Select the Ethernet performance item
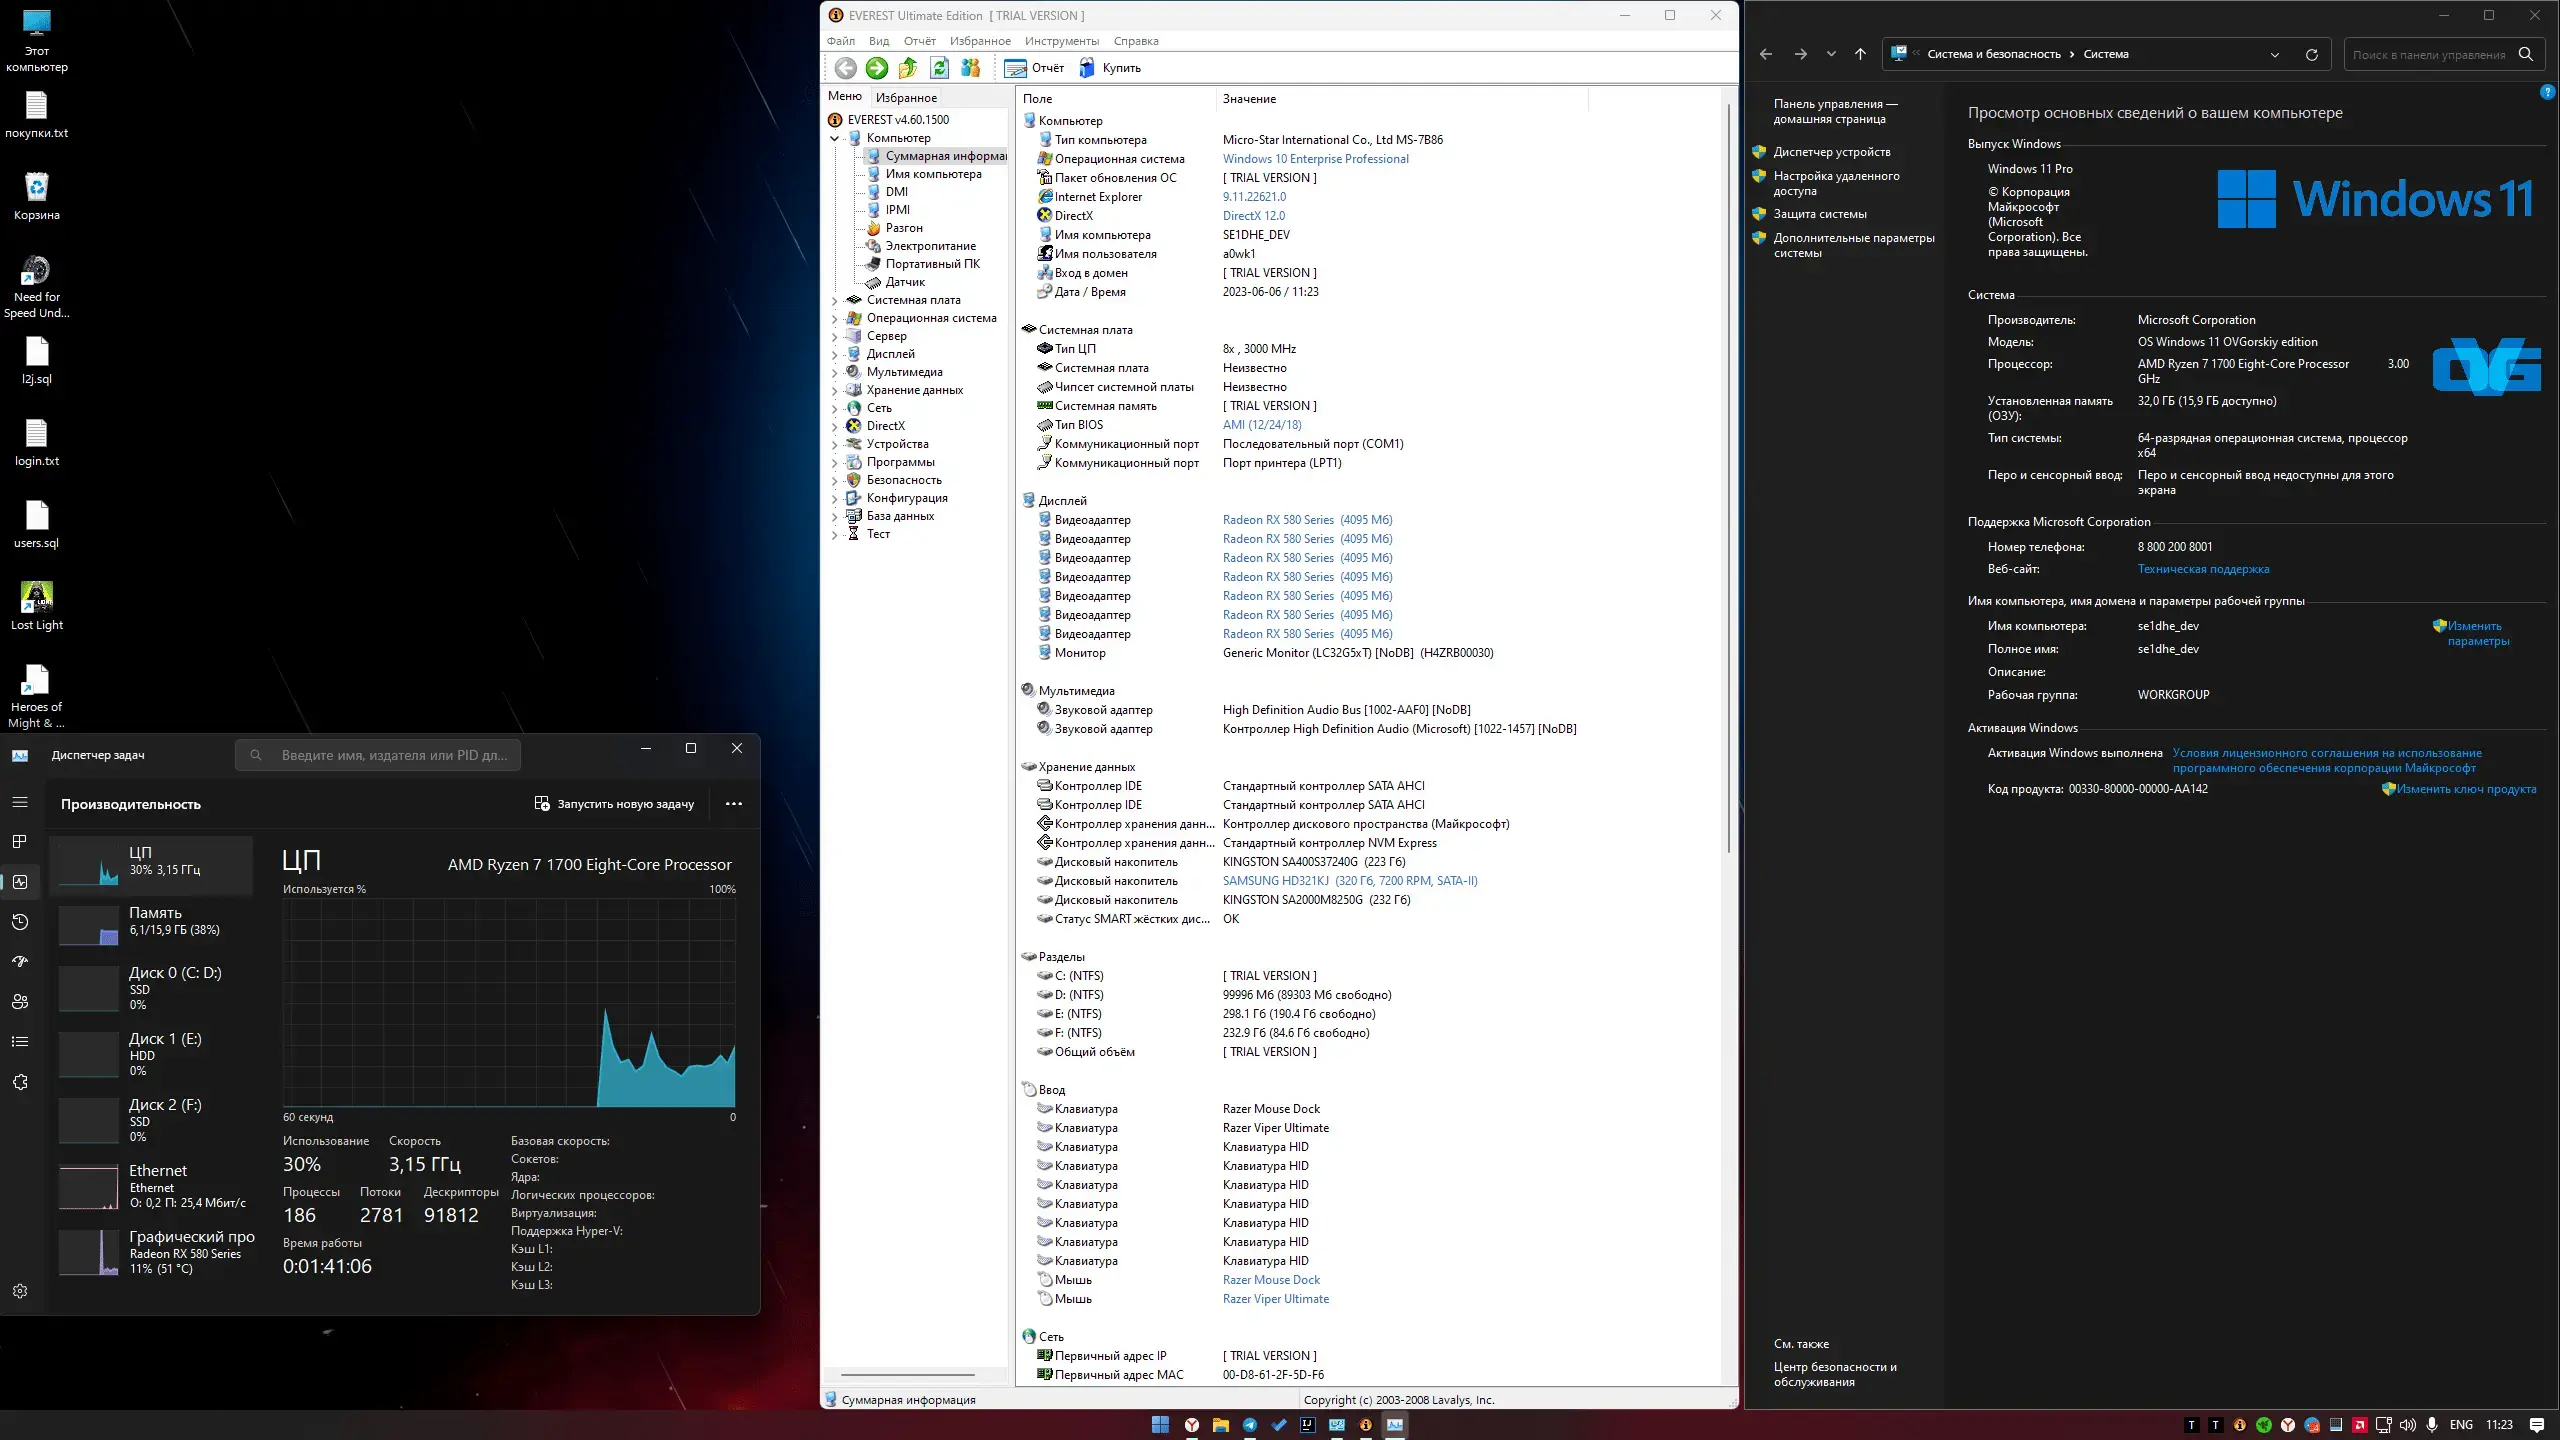 pyautogui.click(x=152, y=1187)
